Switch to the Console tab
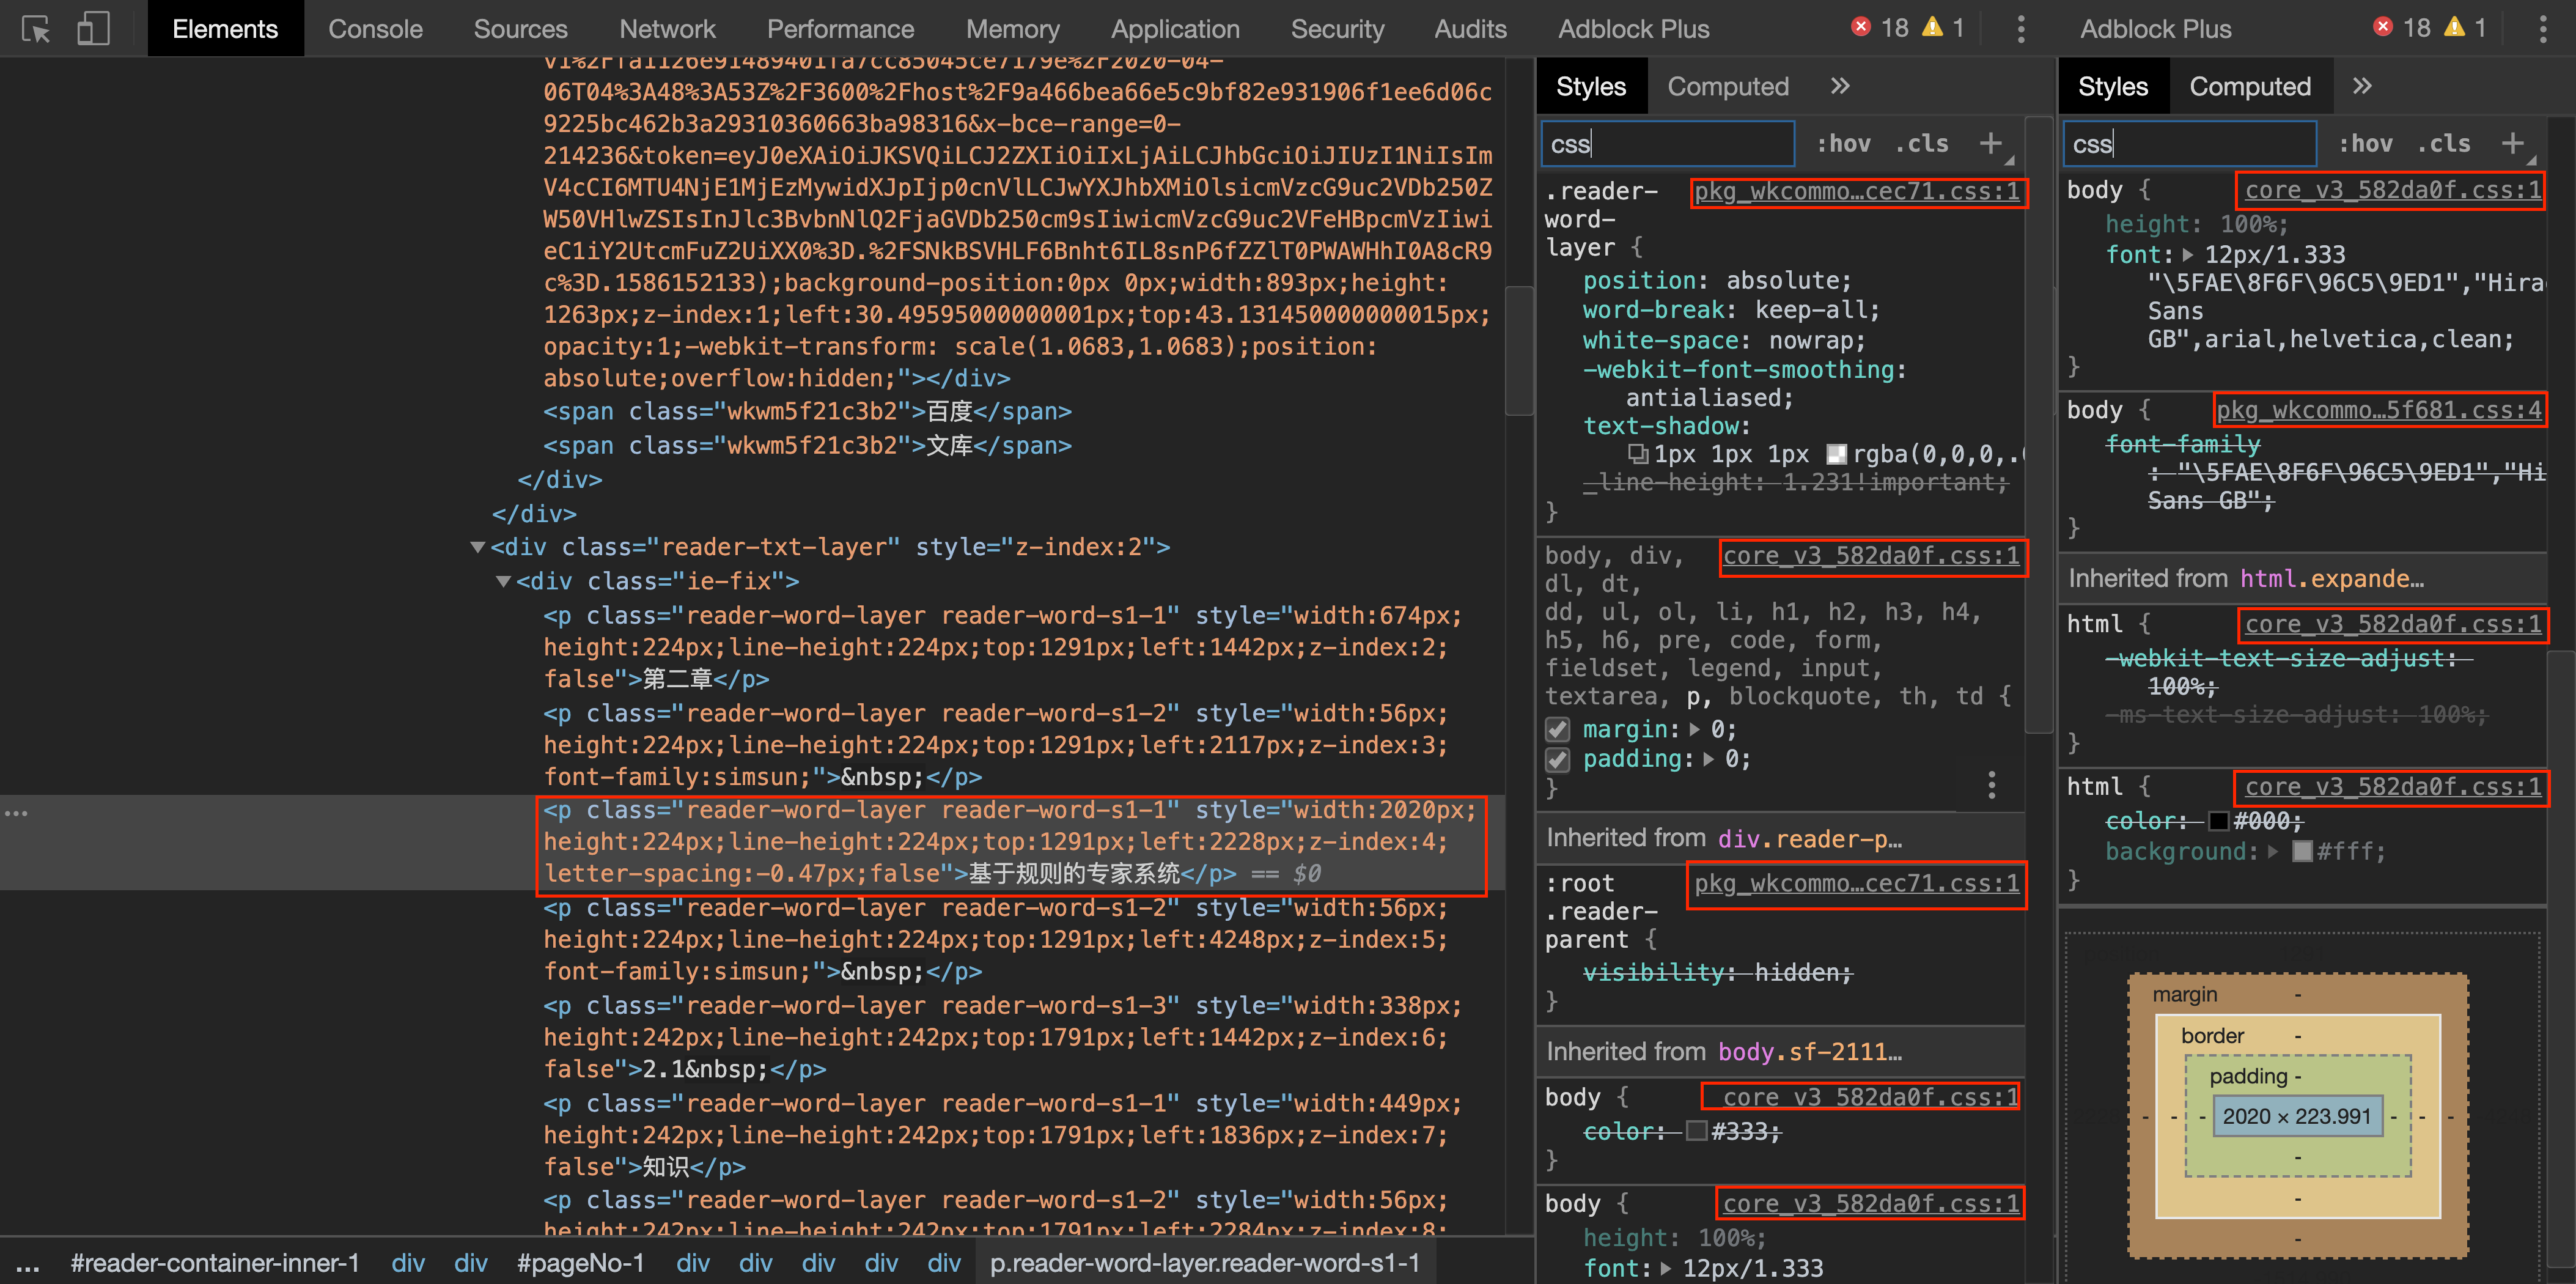The image size is (2576, 1284). coord(375,29)
